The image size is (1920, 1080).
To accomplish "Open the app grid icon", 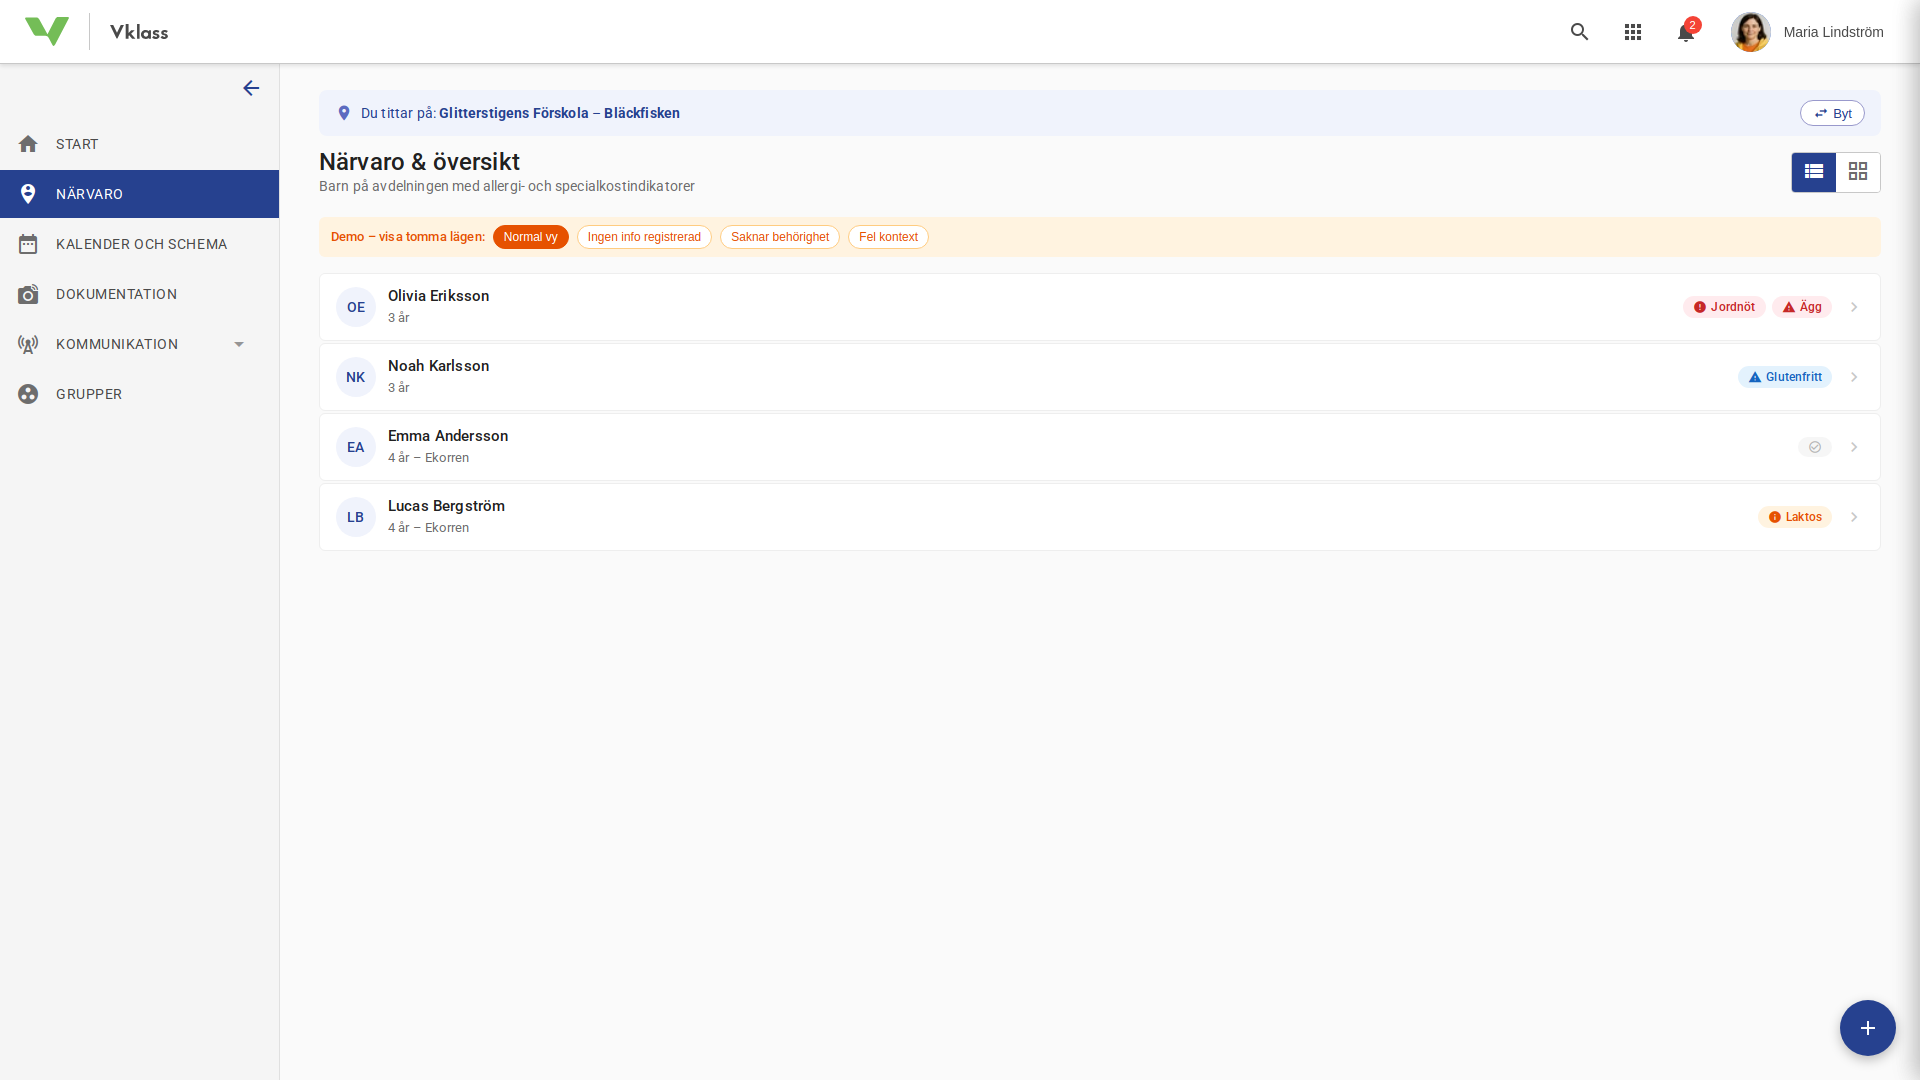I will coord(1633,32).
